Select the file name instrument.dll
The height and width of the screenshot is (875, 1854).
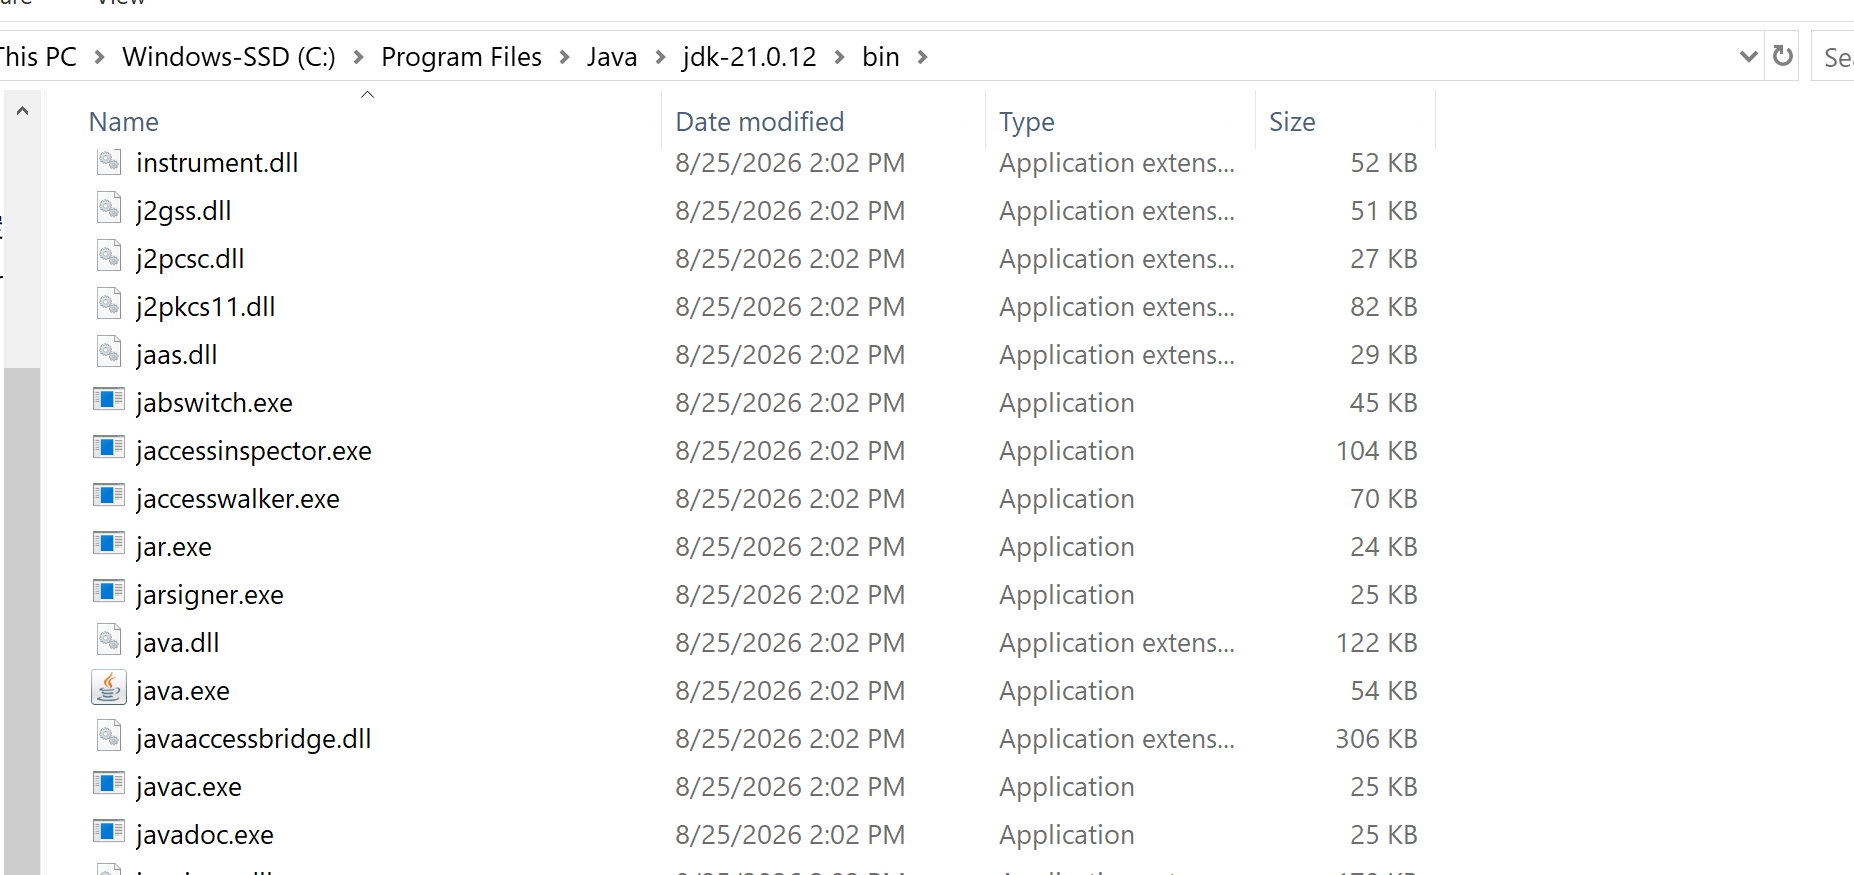point(217,163)
